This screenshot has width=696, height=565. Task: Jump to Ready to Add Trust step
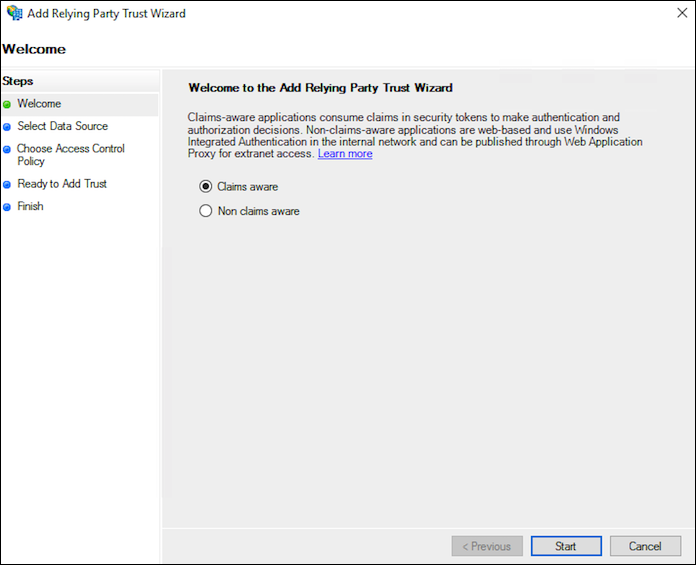click(x=62, y=184)
